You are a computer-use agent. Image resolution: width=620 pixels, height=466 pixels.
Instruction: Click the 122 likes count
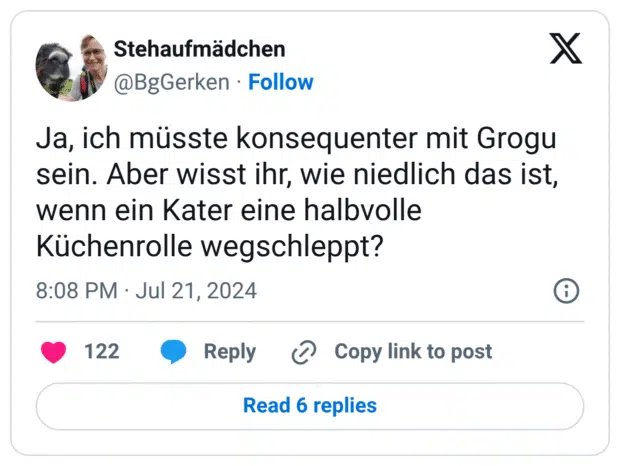(101, 351)
